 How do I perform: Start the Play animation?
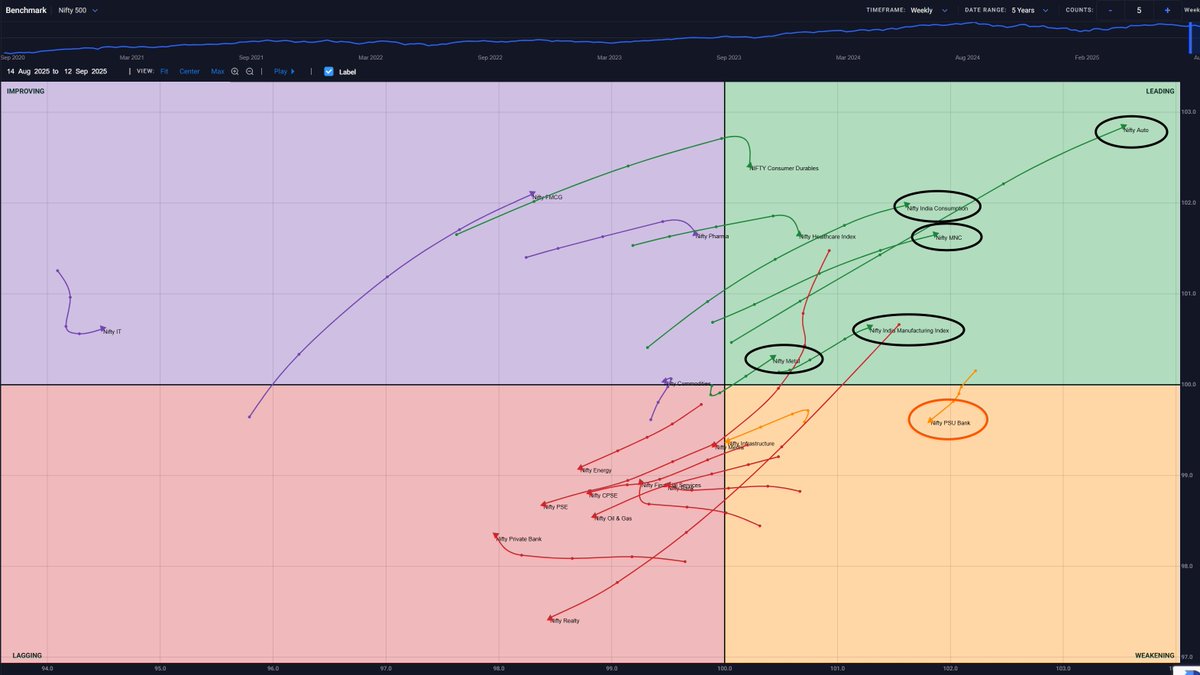(285, 72)
